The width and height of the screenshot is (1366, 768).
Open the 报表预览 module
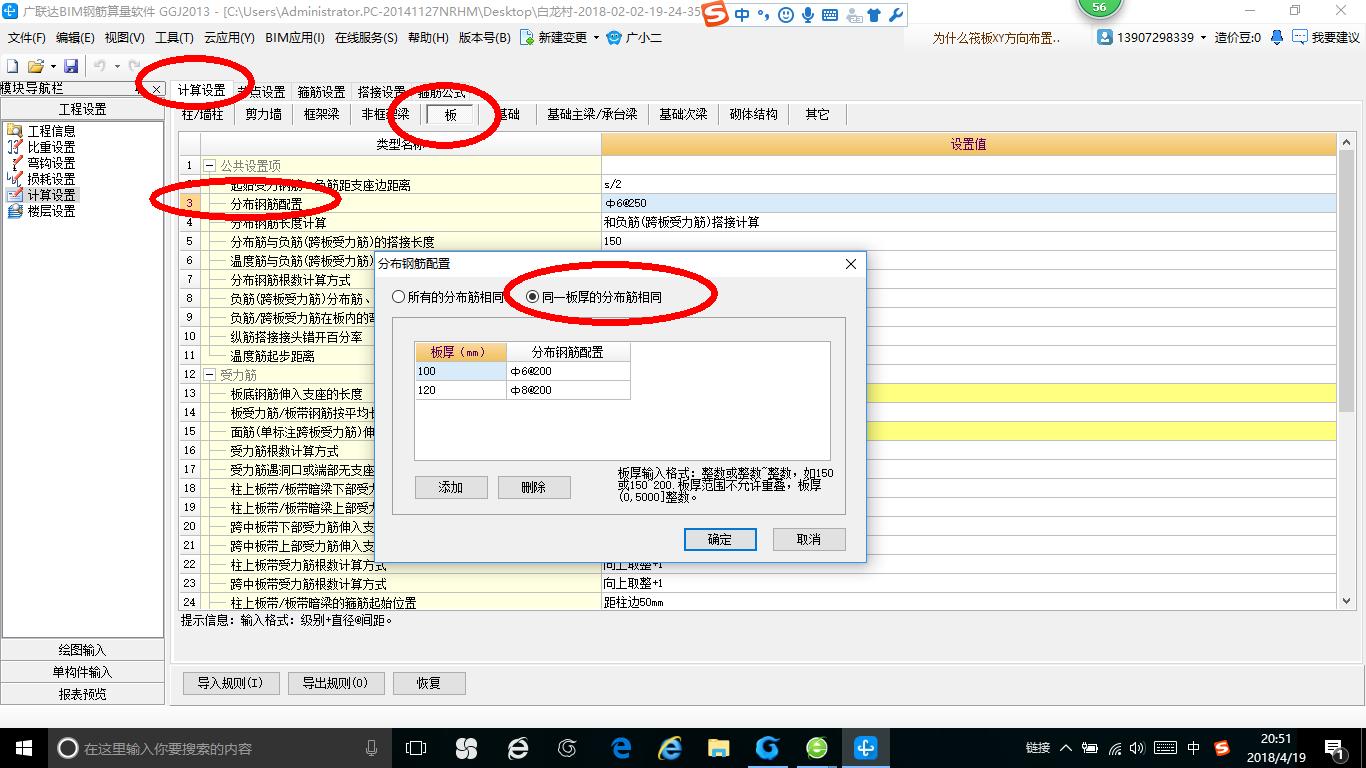[82, 694]
